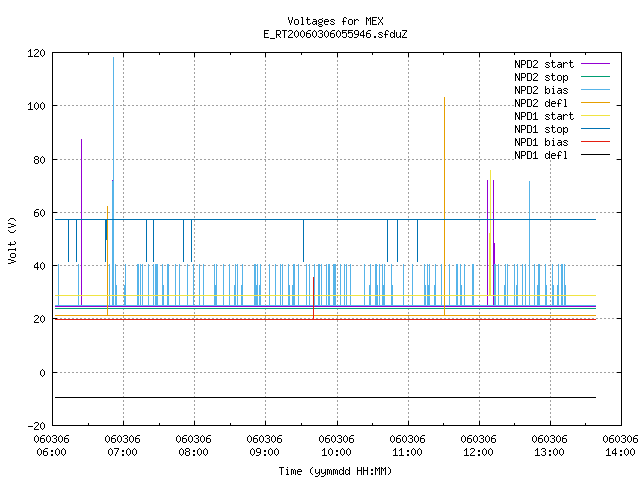
Task: Click the chart title 'Voltages for MEX'
Action: 335,21
